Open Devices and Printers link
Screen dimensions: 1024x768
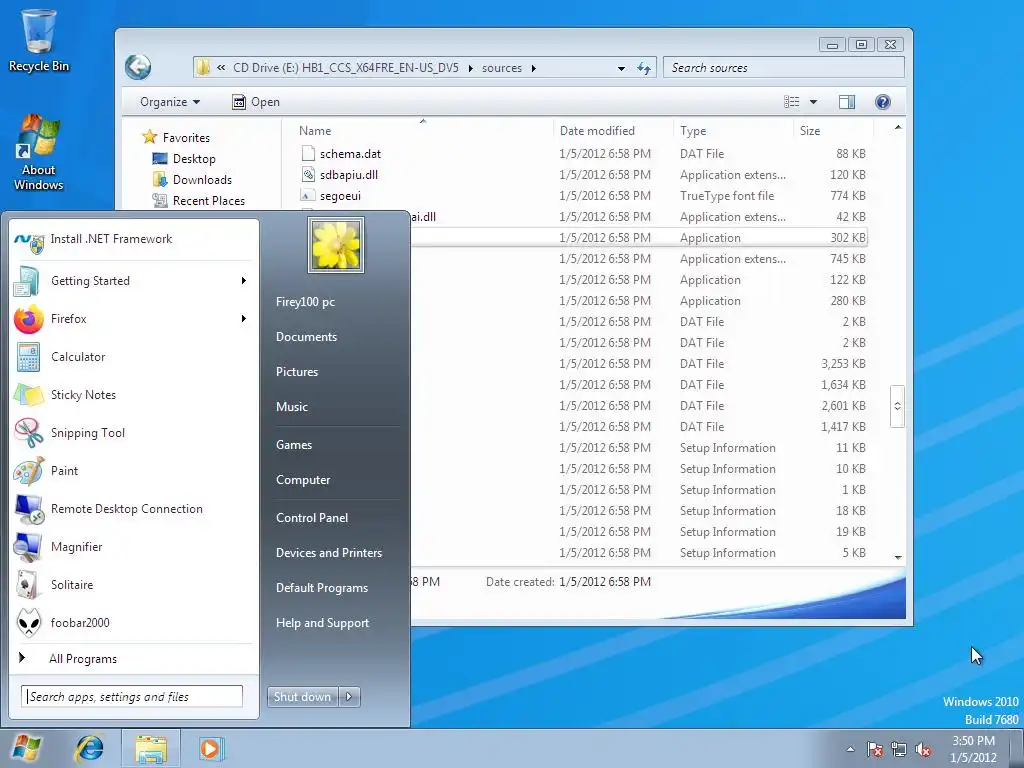pyautogui.click(x=328, y=553)
